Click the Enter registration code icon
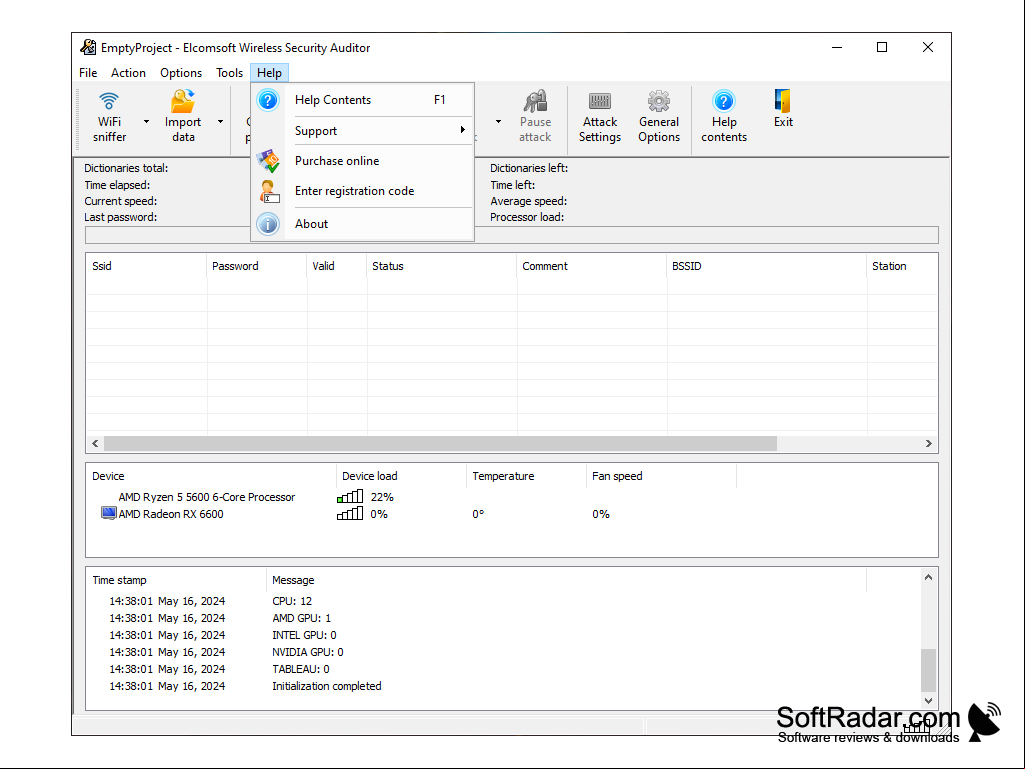Viewport: 1025px width, 769px height. tap(268, 192)
